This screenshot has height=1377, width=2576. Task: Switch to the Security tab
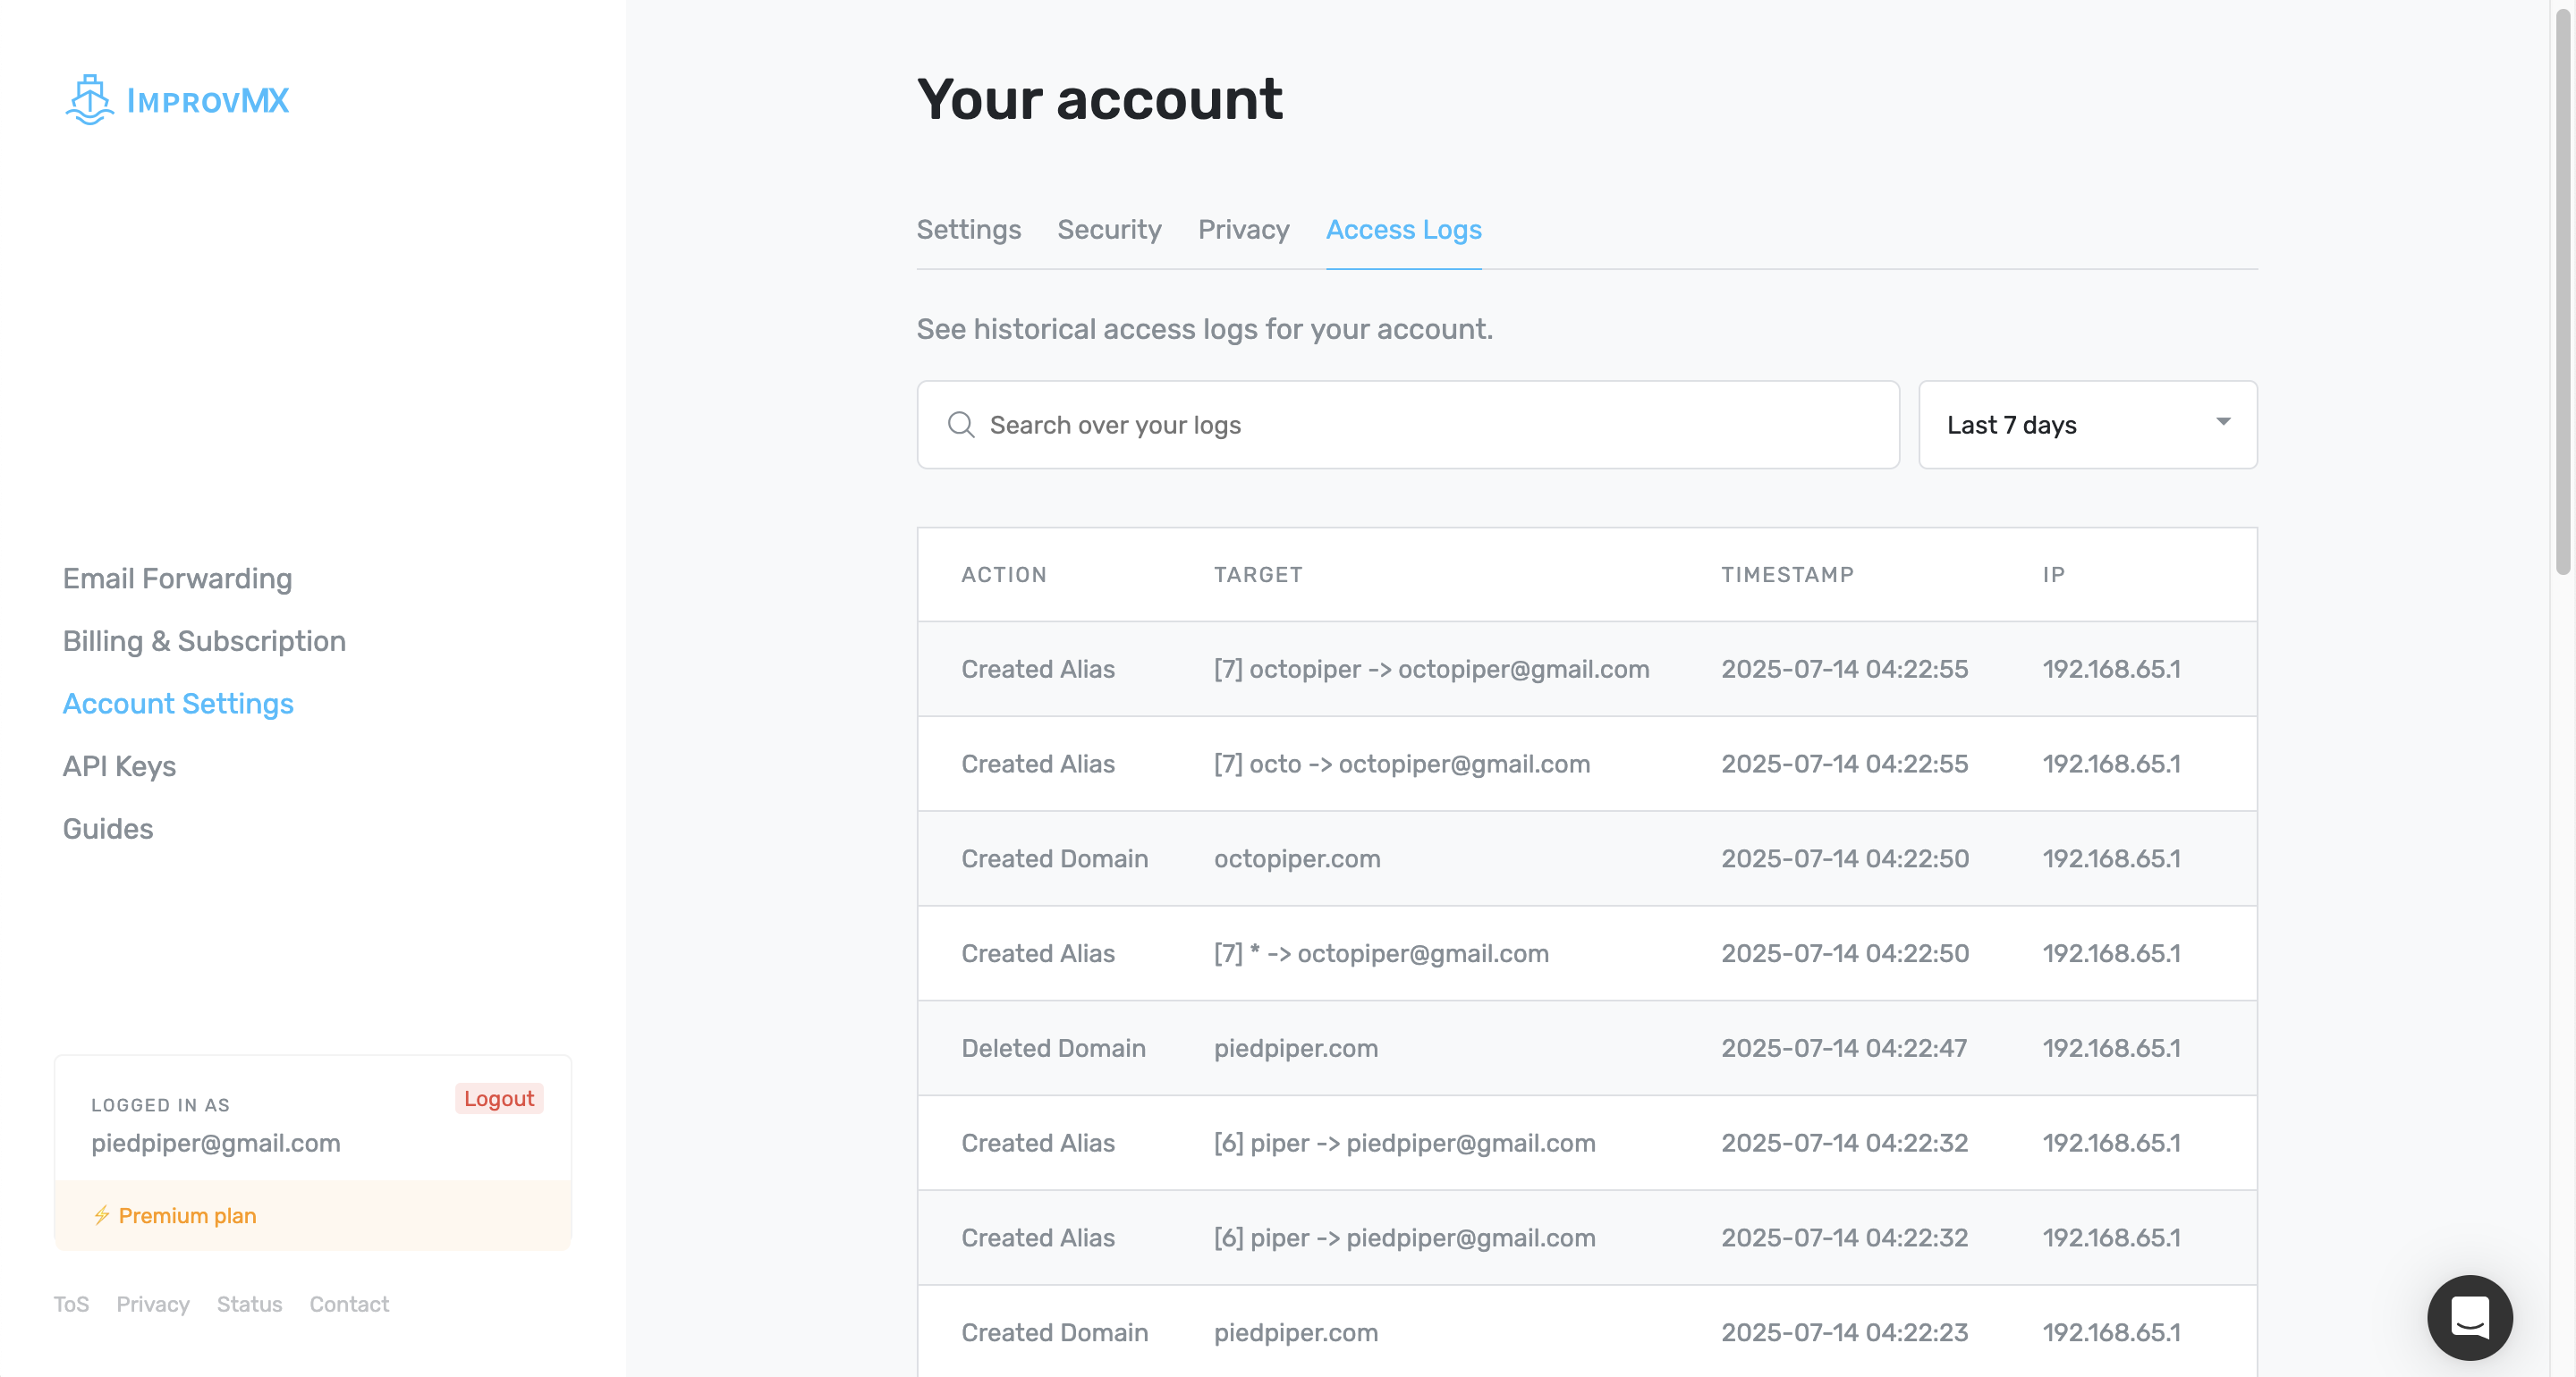[1109, 230]
